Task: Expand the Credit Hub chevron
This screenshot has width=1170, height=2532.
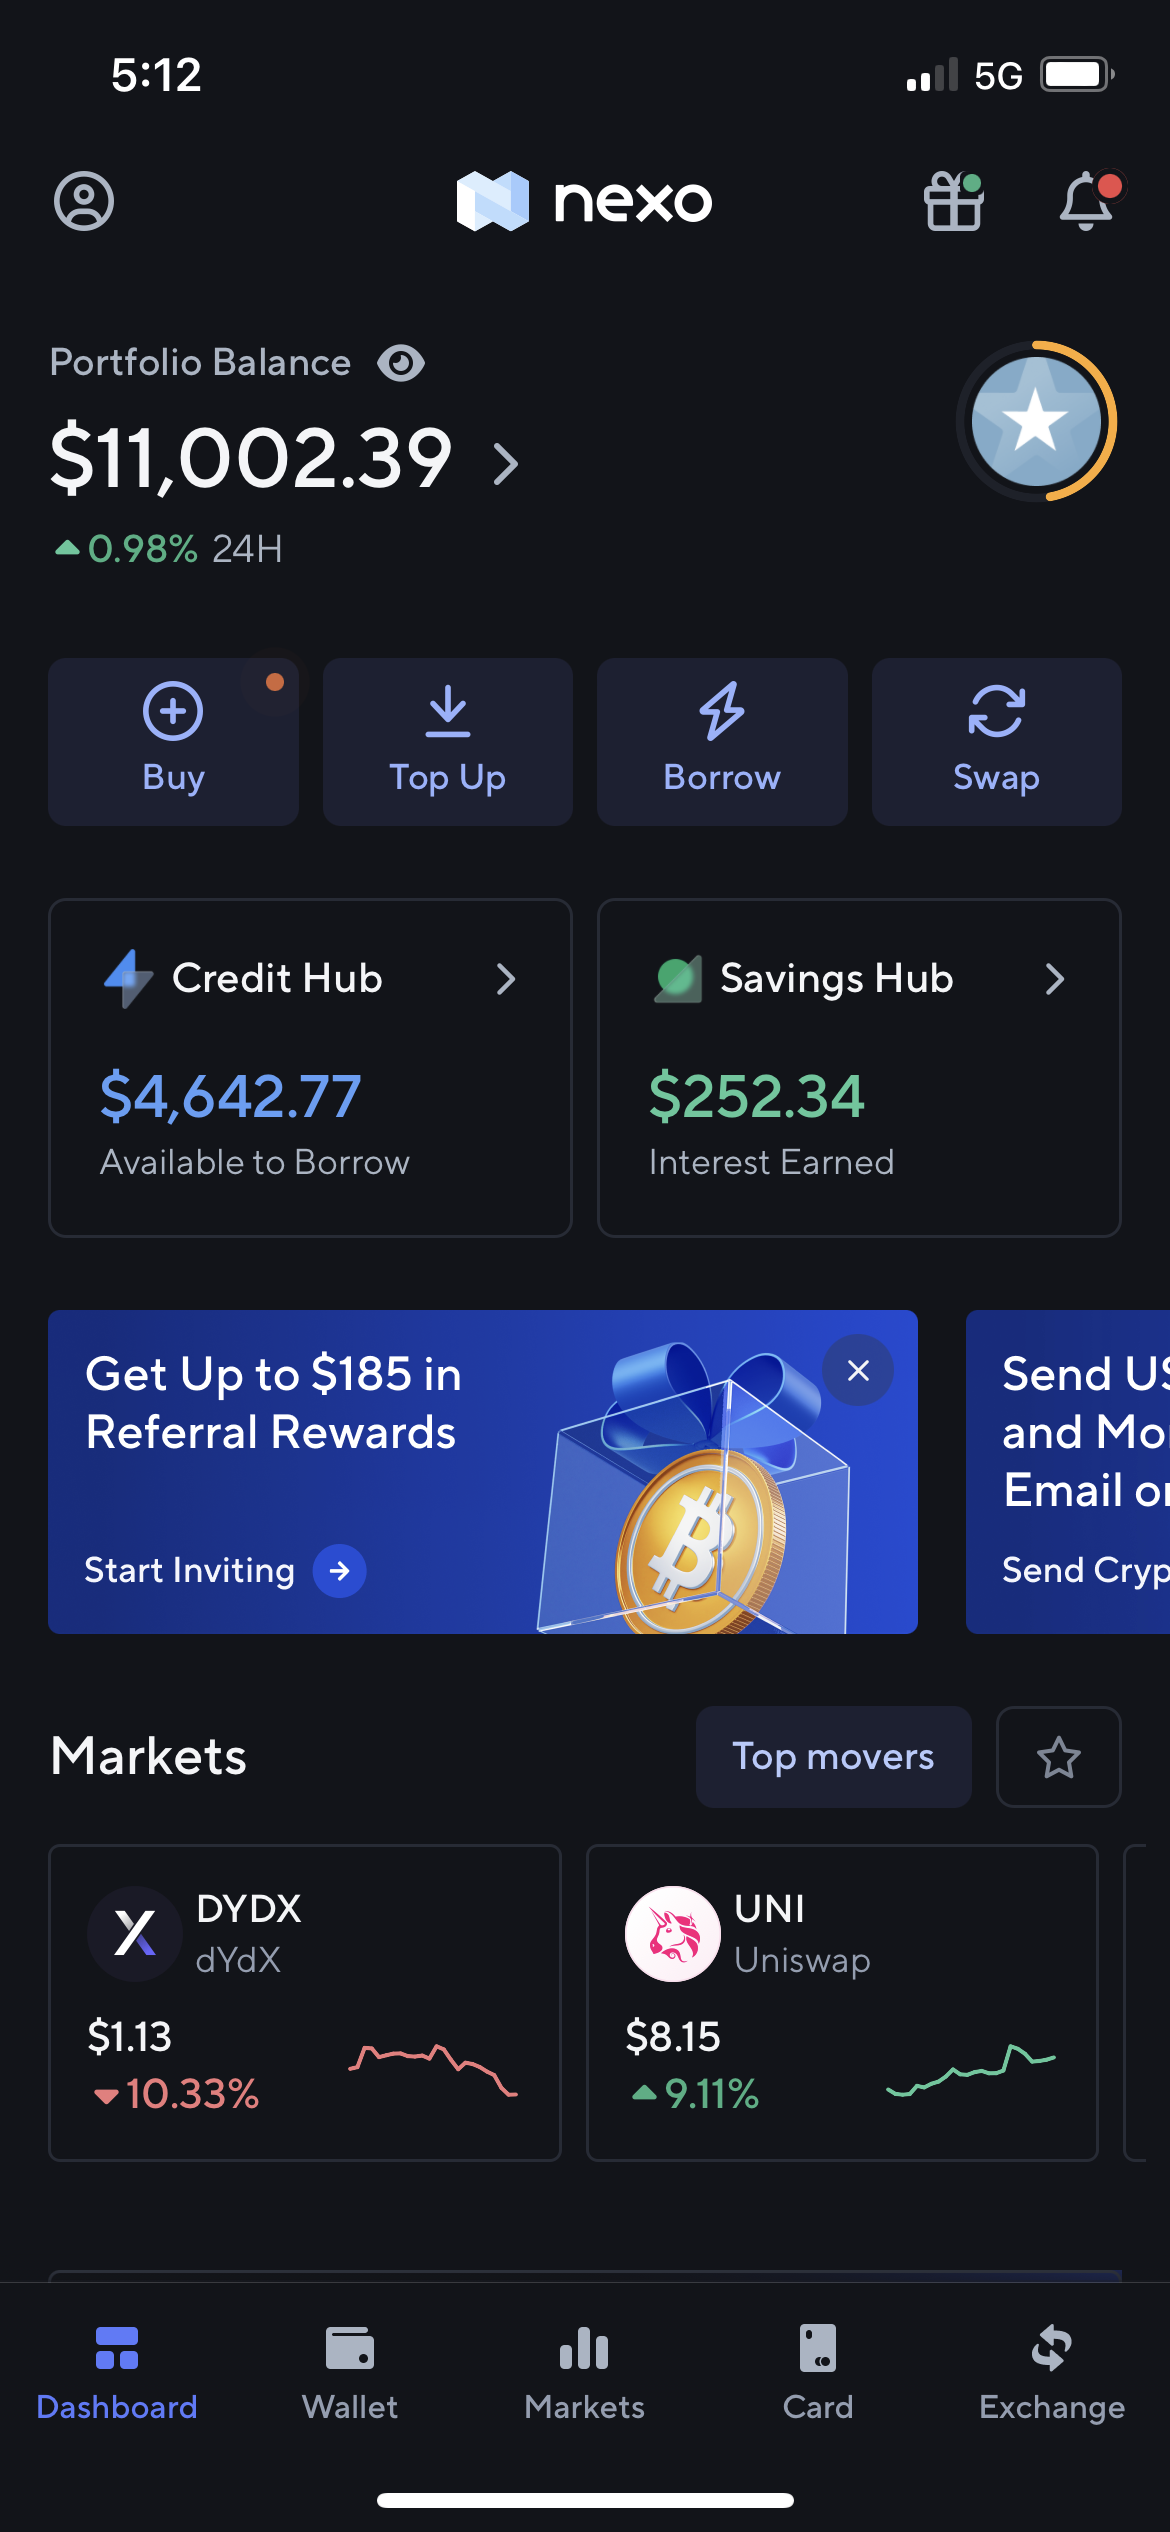Action: tap(506, 979)
